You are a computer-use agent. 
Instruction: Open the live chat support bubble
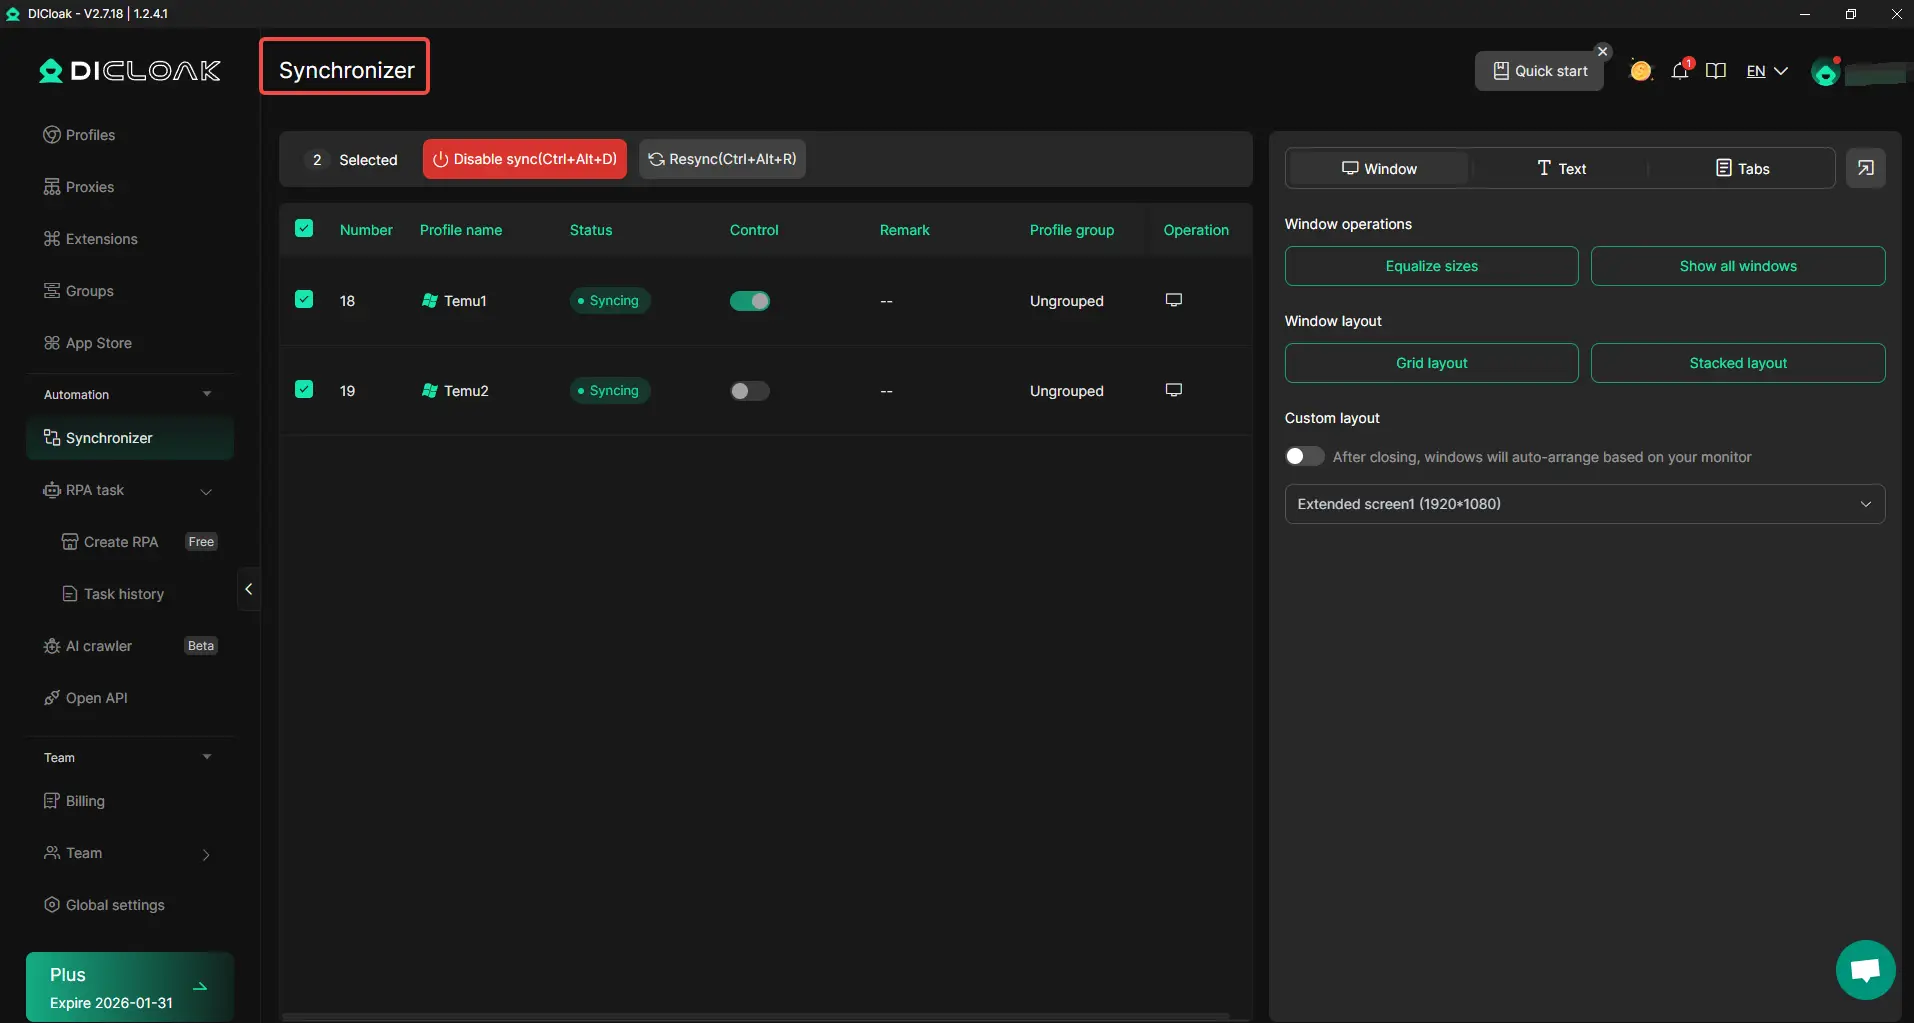click(x=1865, y=969)
